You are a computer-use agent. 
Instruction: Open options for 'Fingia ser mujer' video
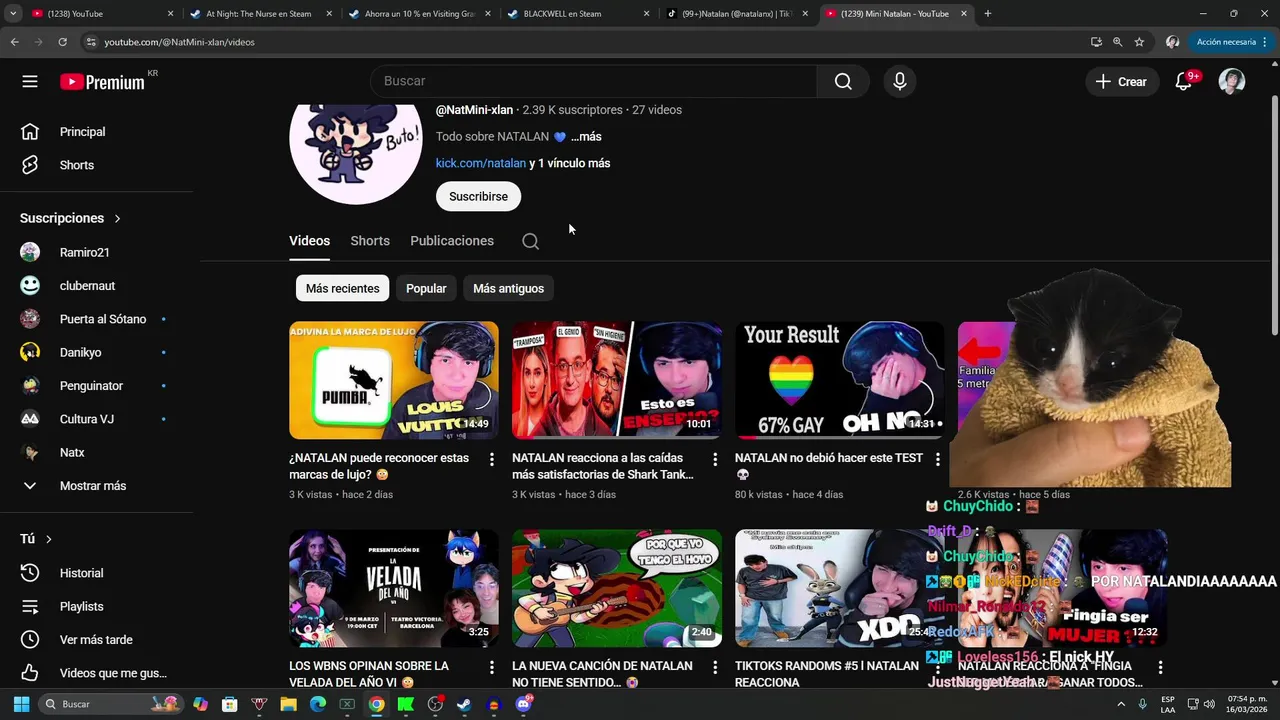pyautogui.click(x=1160, y=667)
